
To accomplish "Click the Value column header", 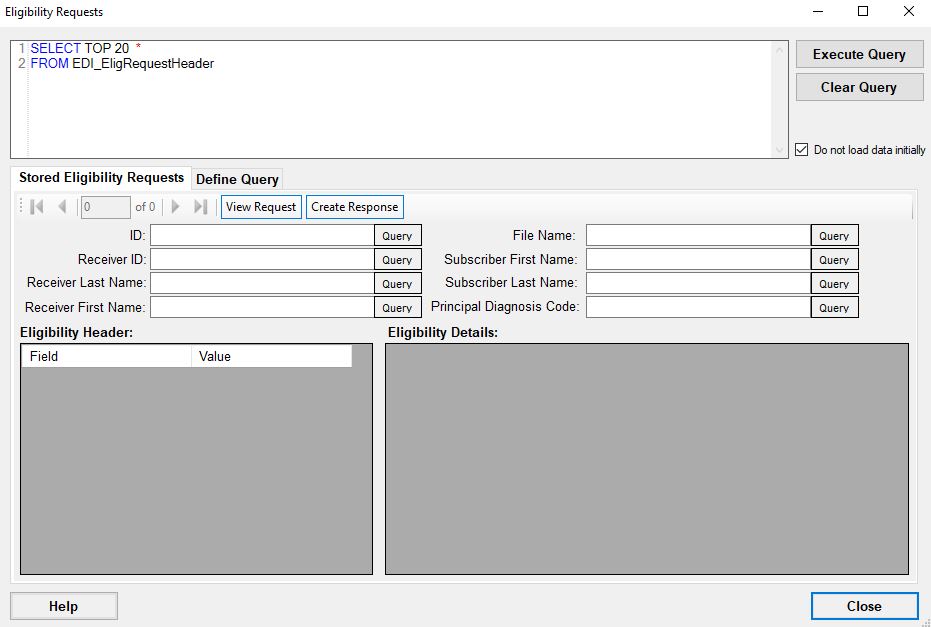I will [271, 356].
